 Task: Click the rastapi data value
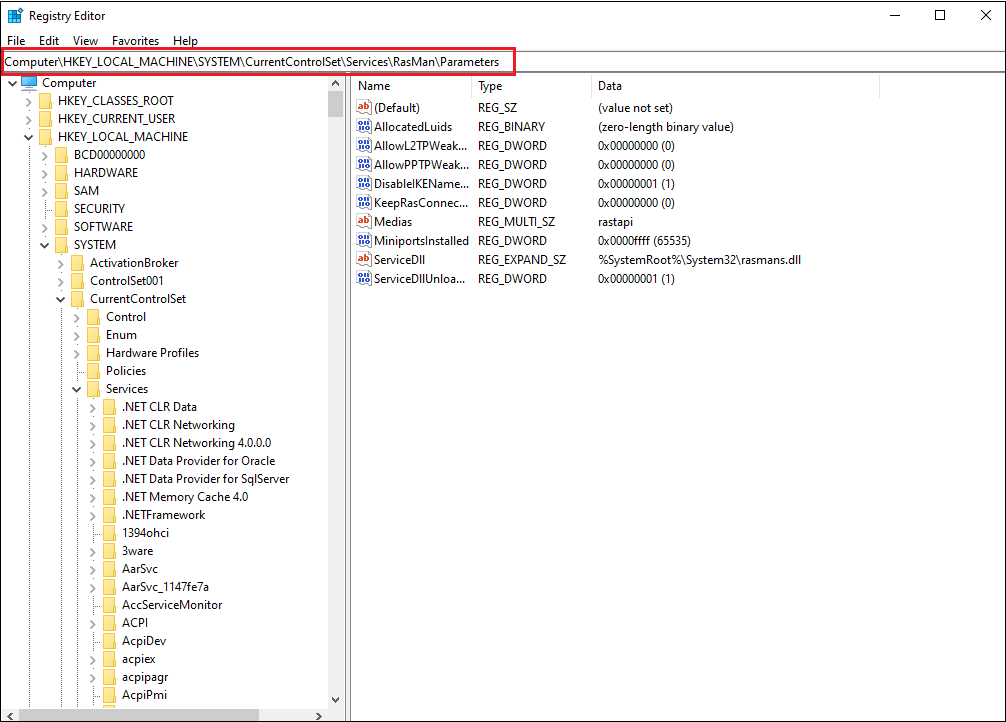615,221
